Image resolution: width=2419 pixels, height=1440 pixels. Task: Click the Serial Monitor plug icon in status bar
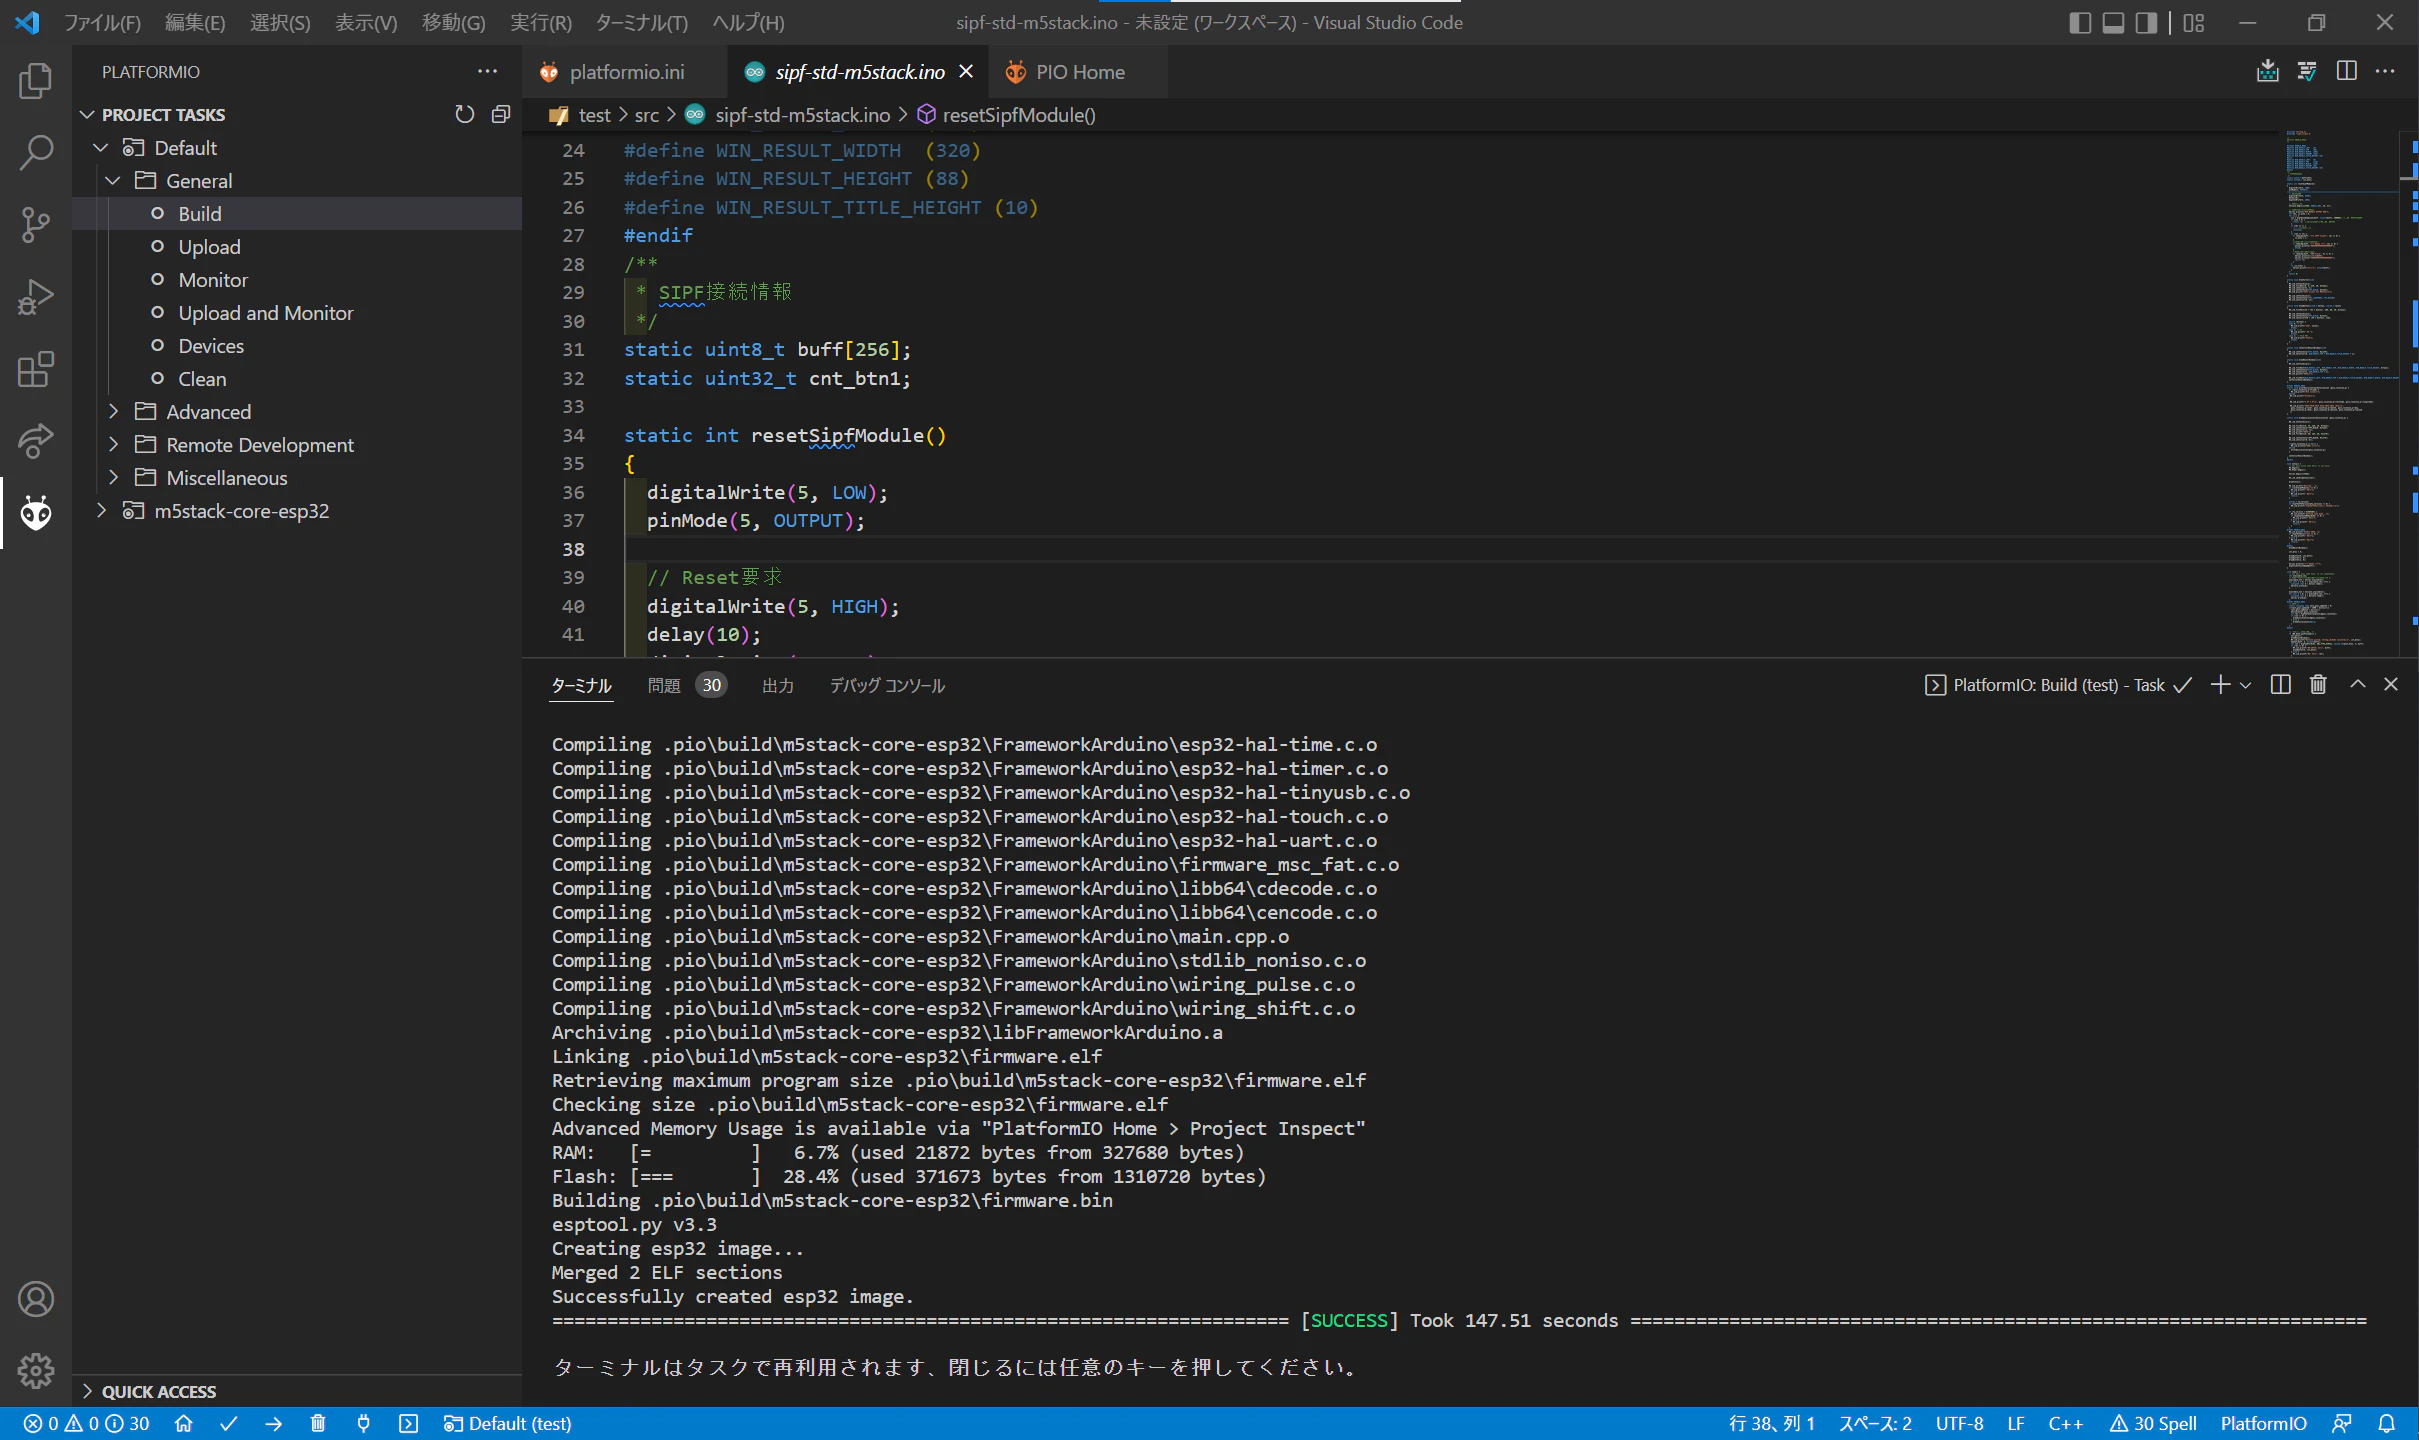coord(363,1423)
